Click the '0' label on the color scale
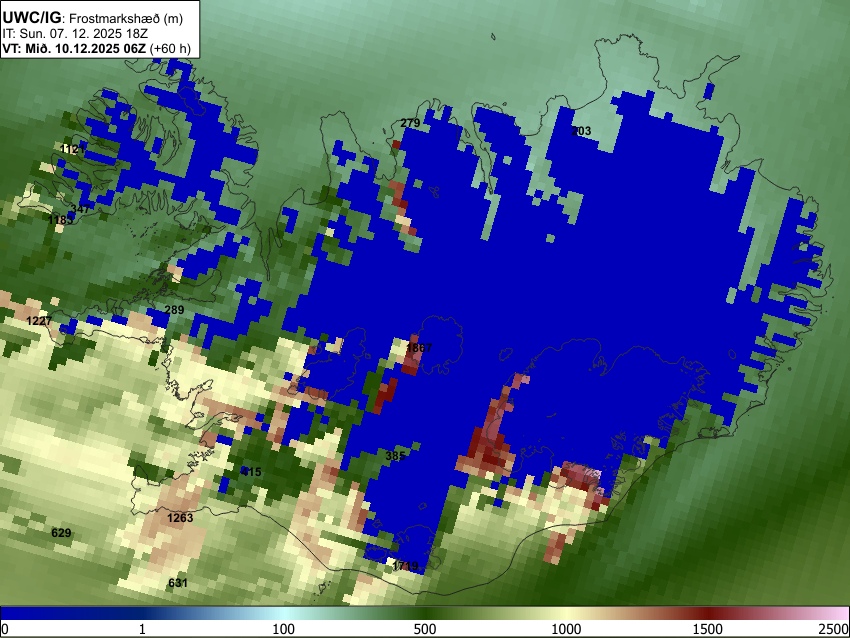Screen dimensions: 850x638 [5, 629]
